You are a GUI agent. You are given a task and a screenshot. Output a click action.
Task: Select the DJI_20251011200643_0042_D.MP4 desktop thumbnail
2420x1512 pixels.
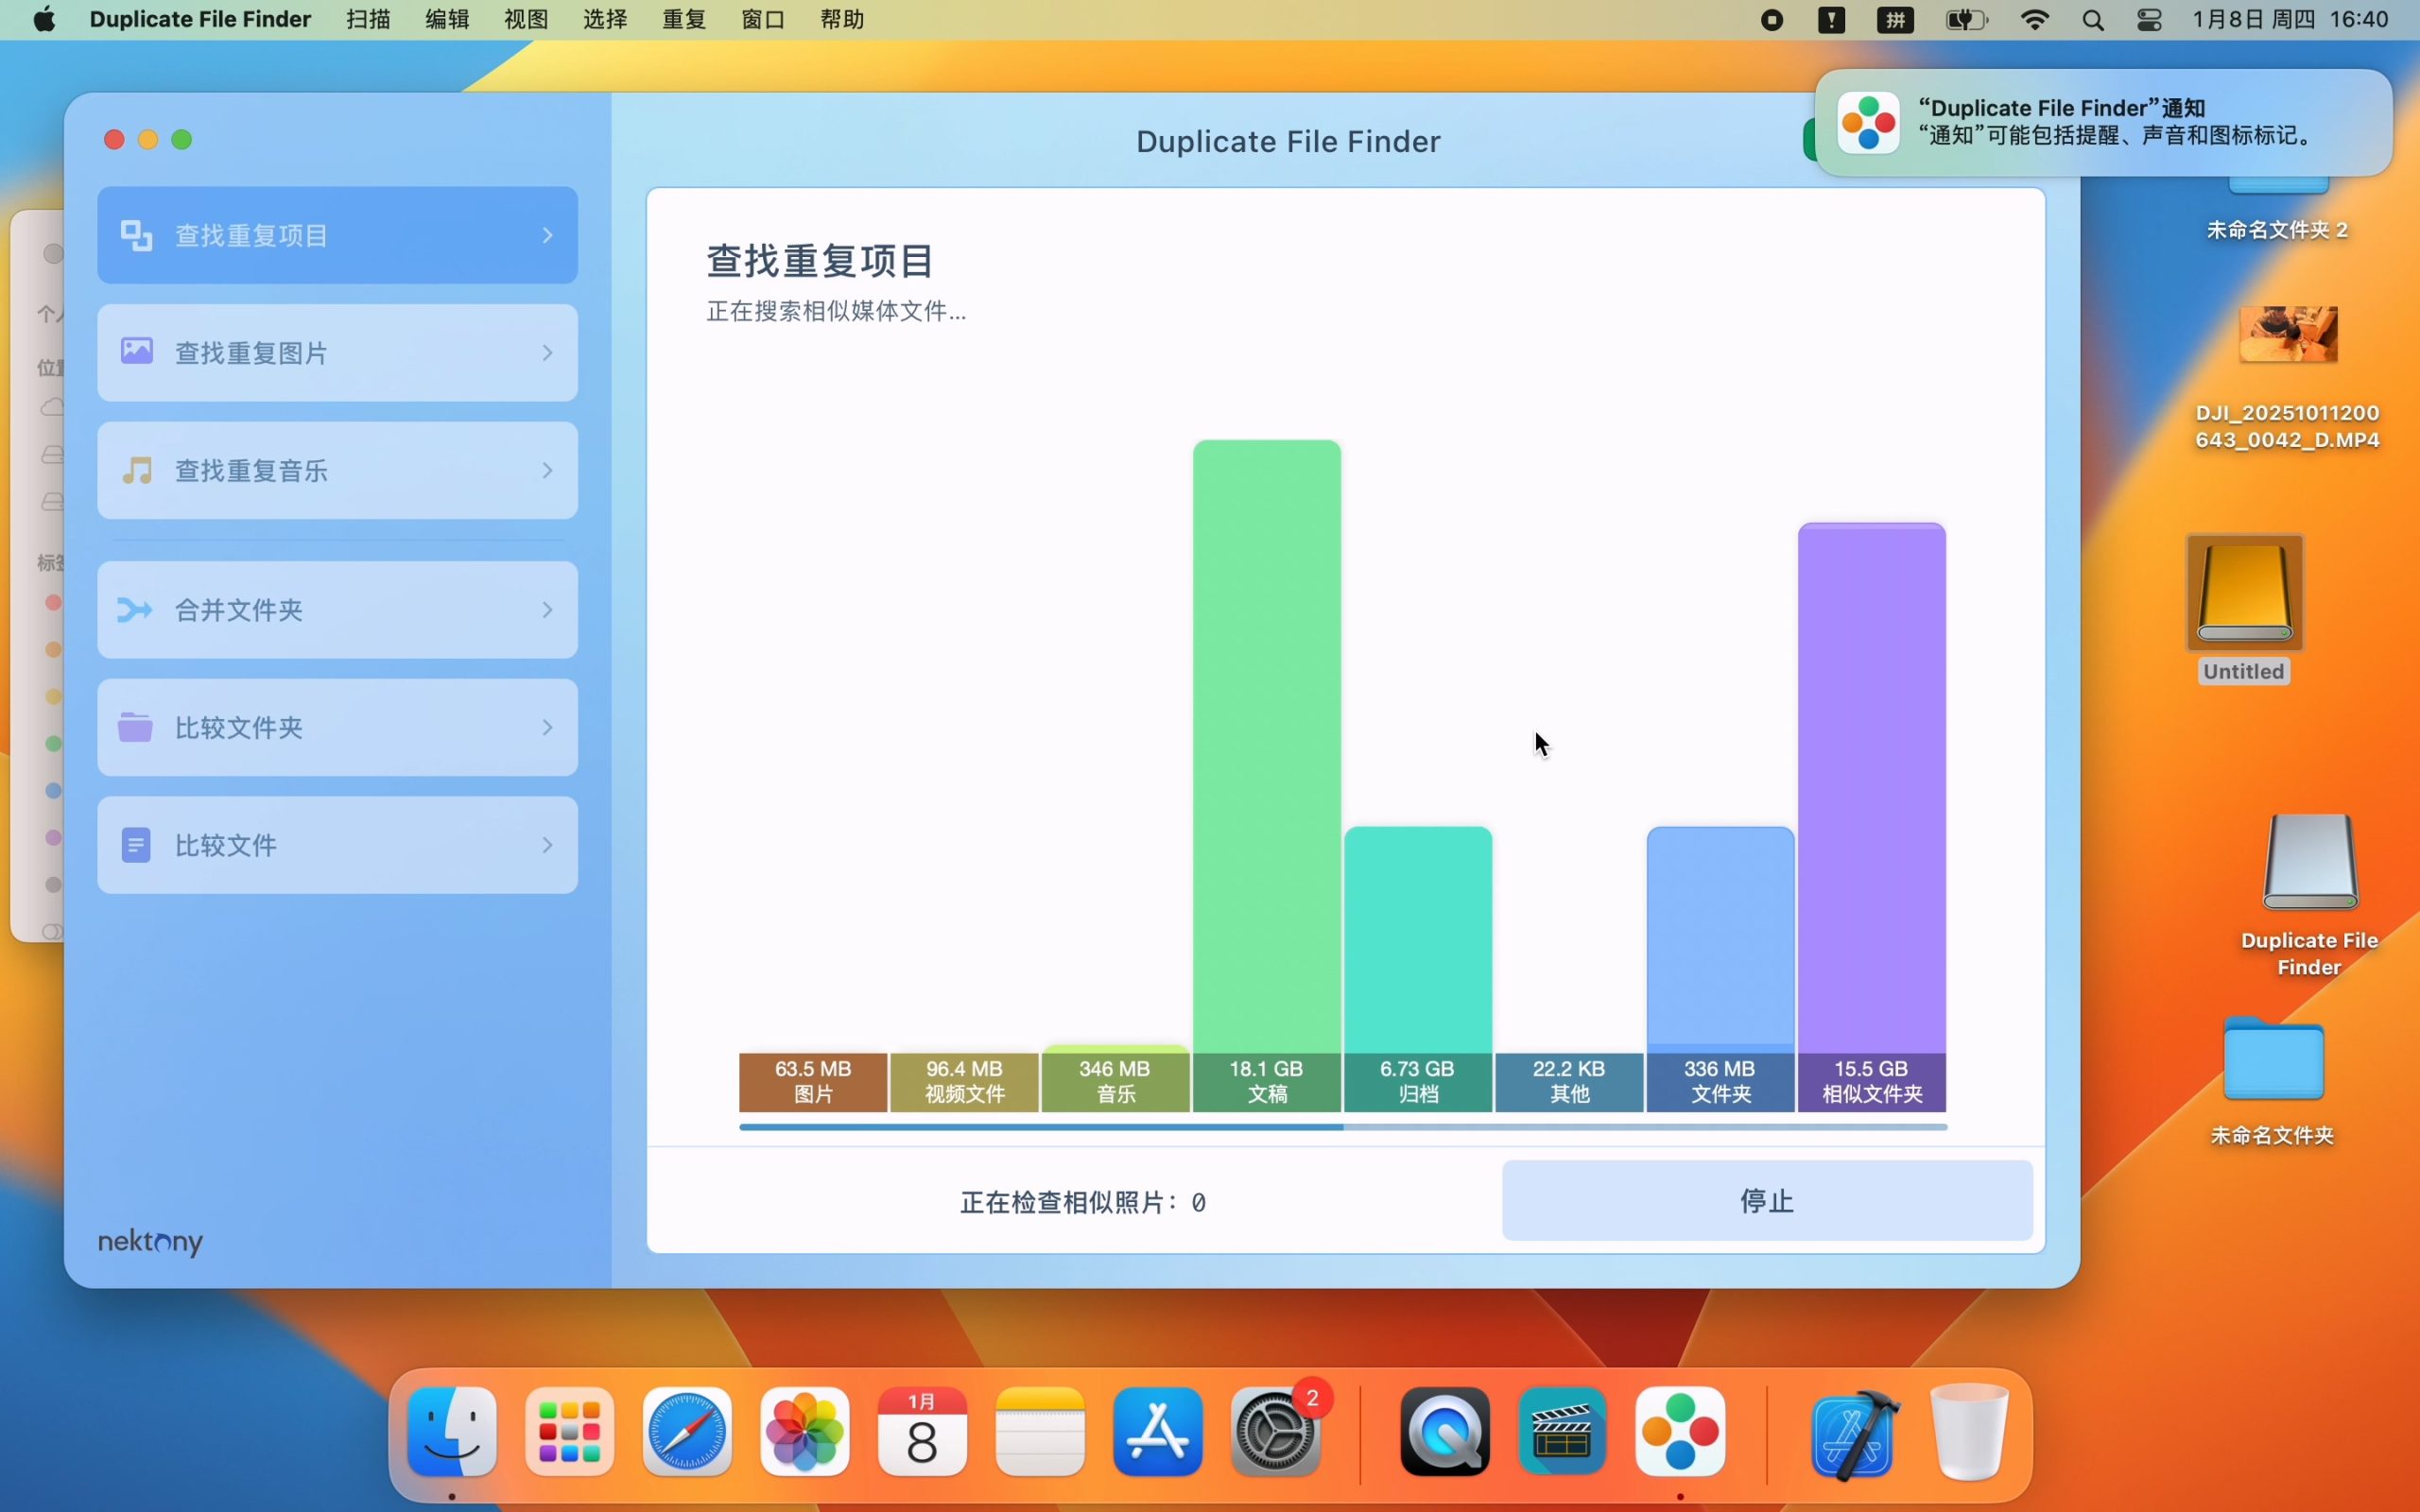pyautogui.click(x=2288, y=335)
